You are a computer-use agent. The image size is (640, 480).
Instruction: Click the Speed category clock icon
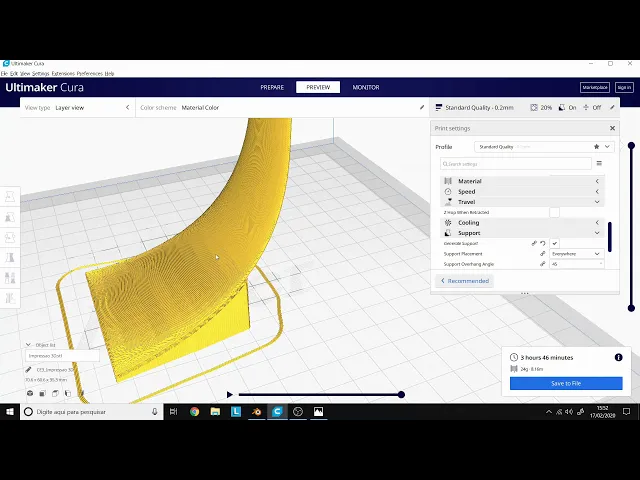tap(448, 191)
